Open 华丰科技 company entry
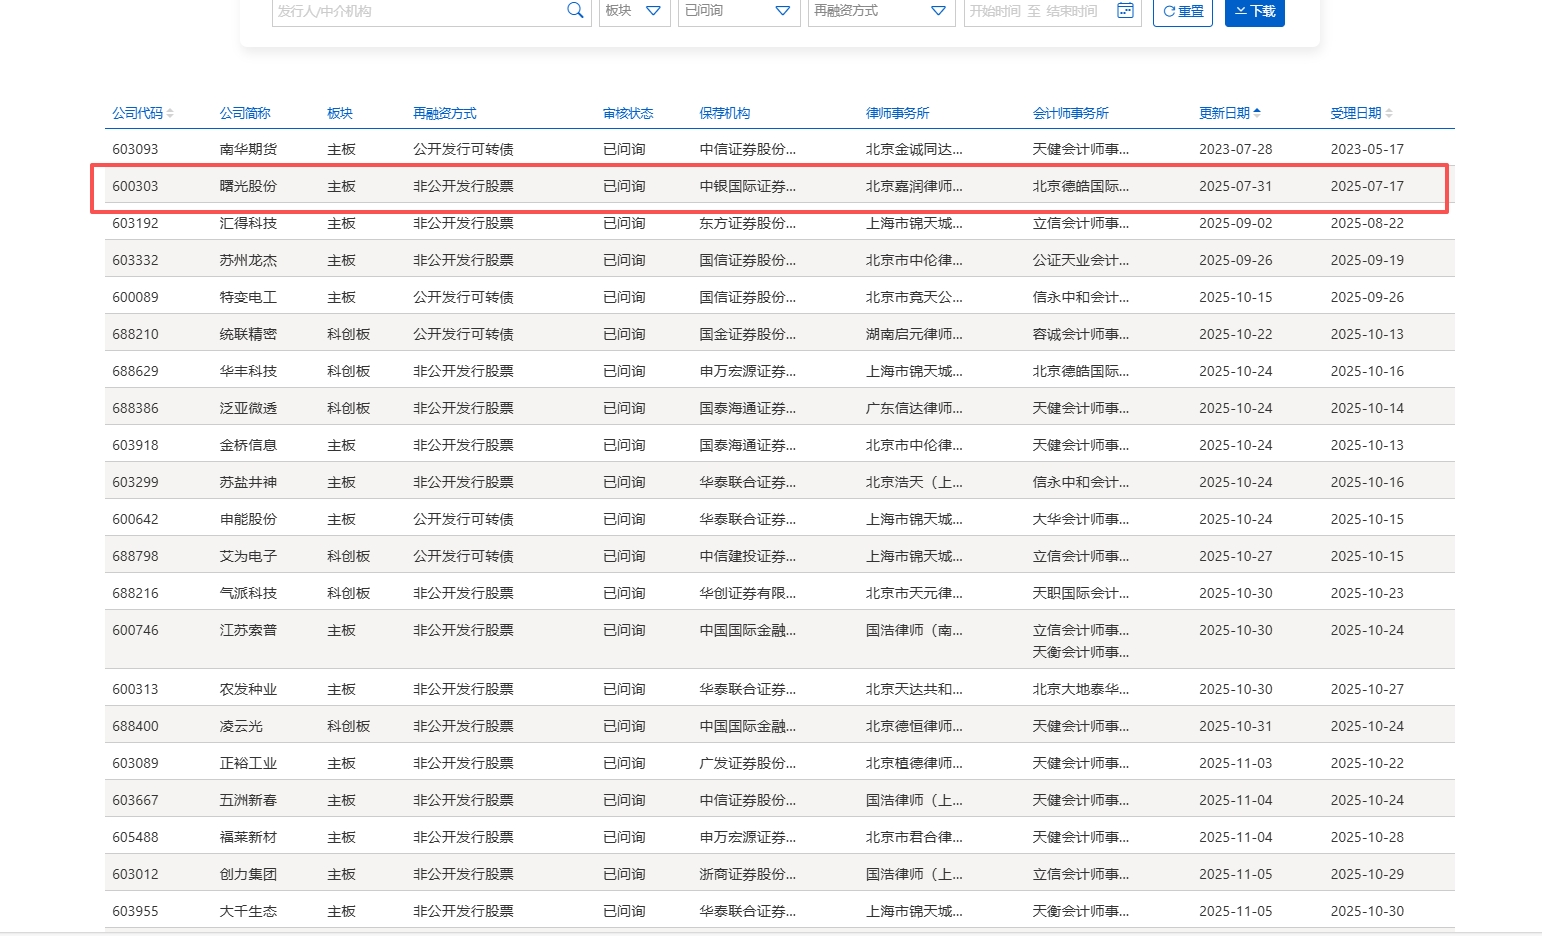 [248, 371]
